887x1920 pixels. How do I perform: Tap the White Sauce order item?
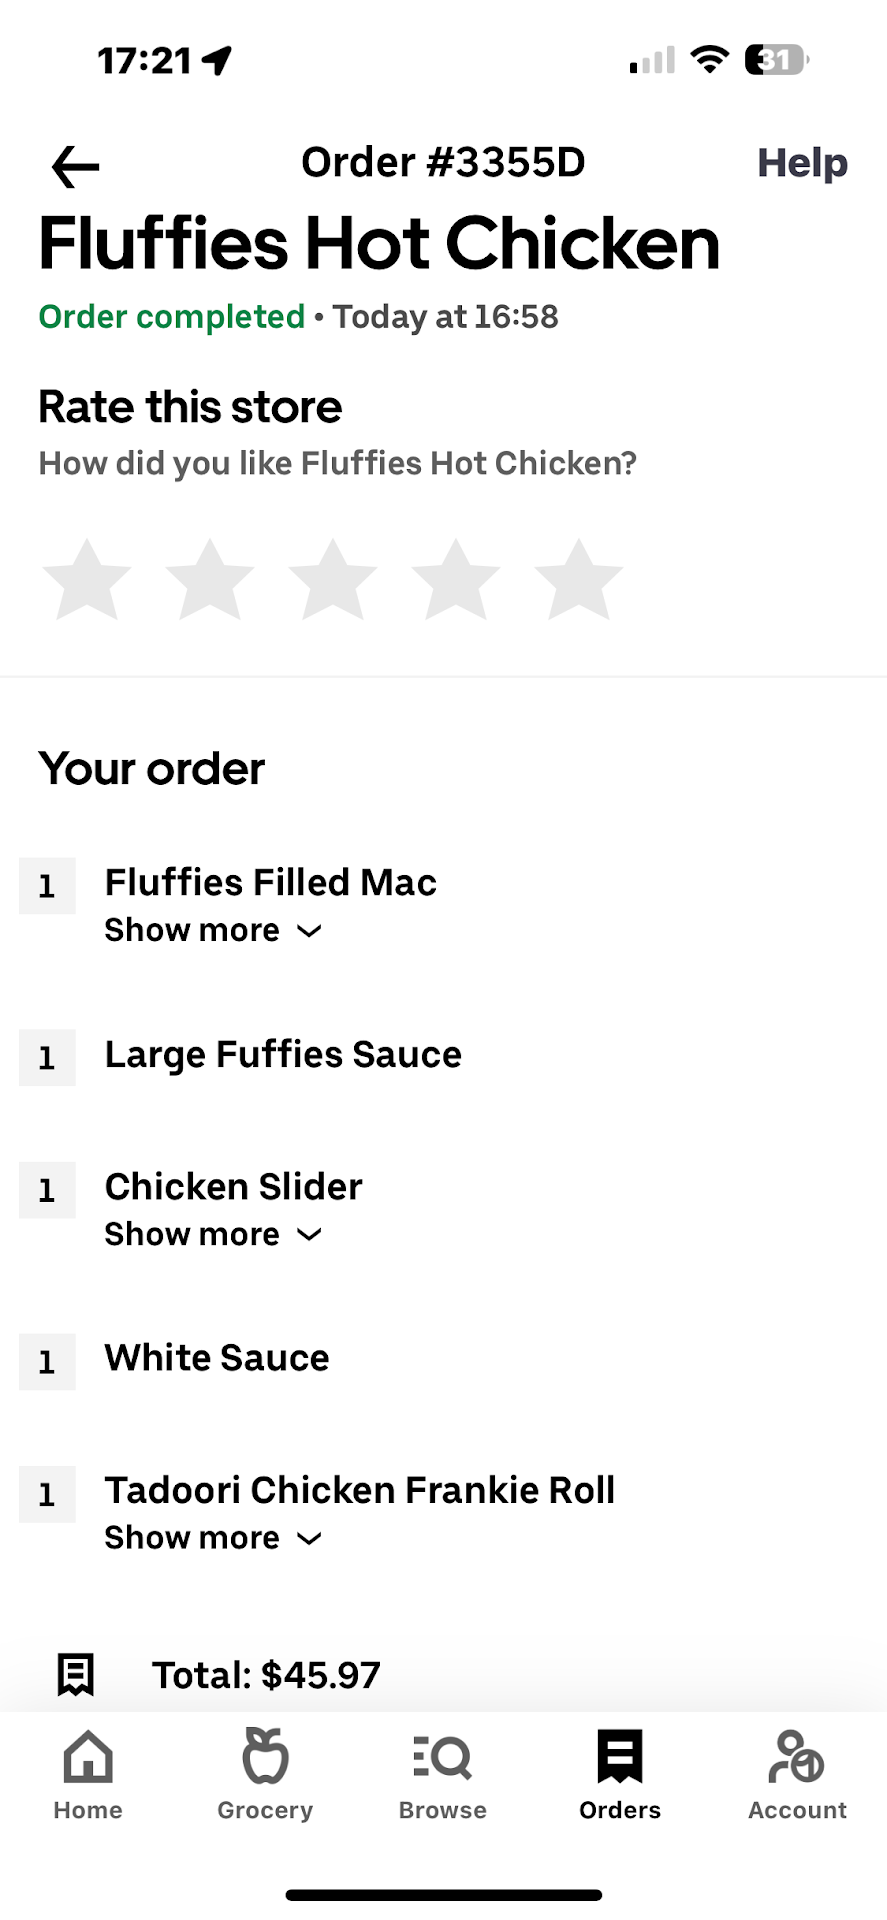click(x=217, y=1358)
